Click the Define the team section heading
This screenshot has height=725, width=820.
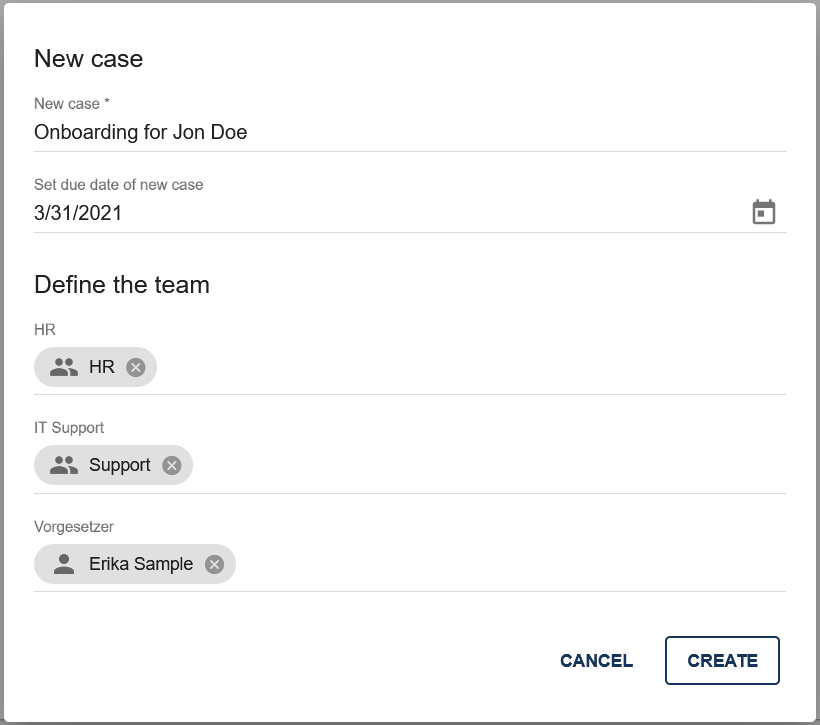click(x=122, y=284)
